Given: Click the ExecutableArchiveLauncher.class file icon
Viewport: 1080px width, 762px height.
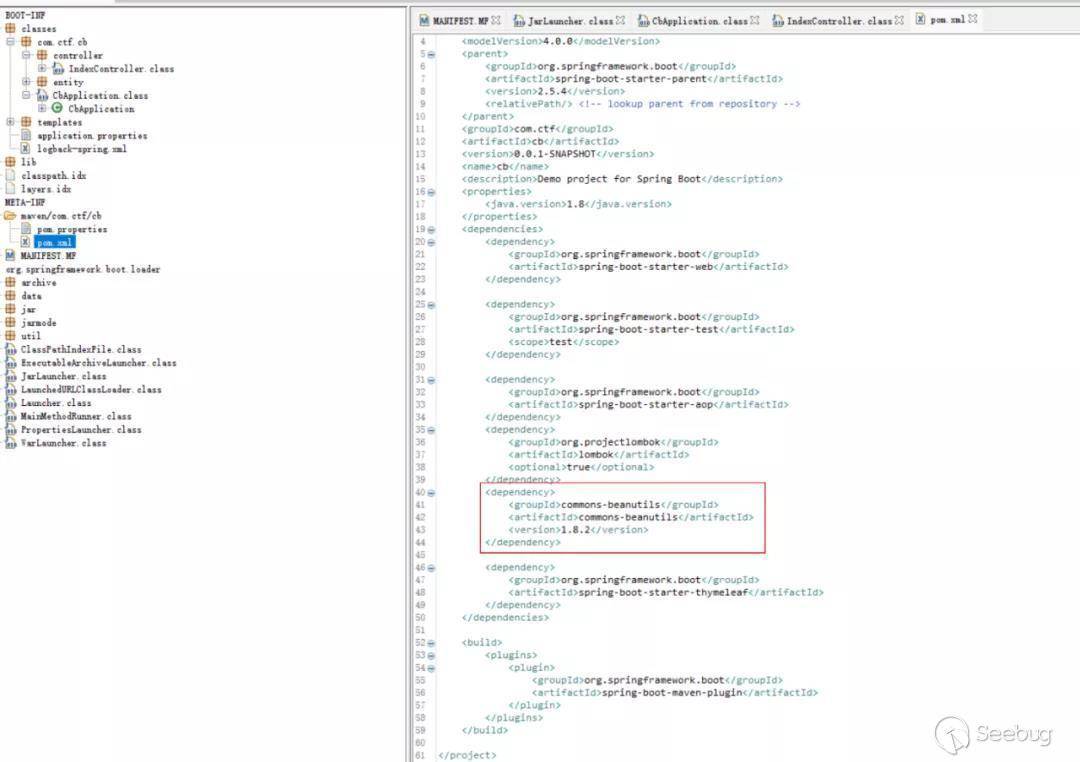Looking at the screenshot, I should pos(10,362).
